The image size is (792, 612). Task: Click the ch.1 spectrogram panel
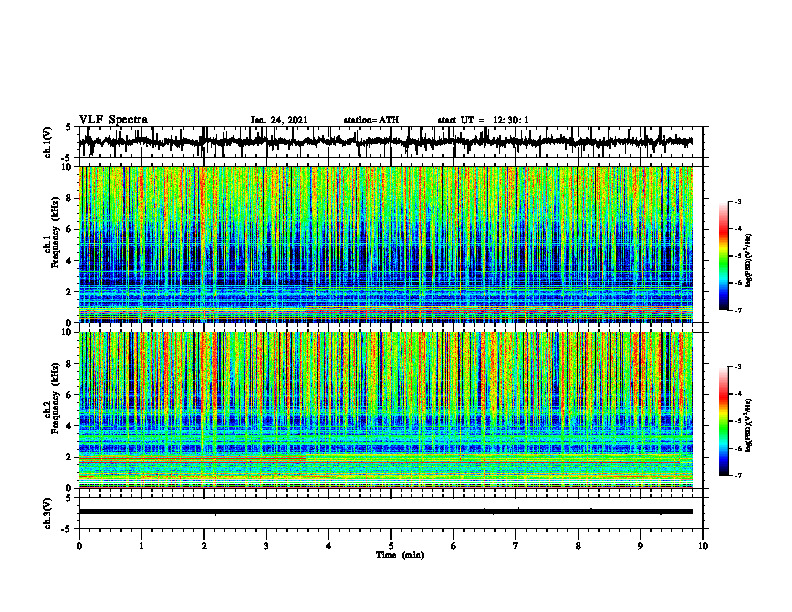385,244
